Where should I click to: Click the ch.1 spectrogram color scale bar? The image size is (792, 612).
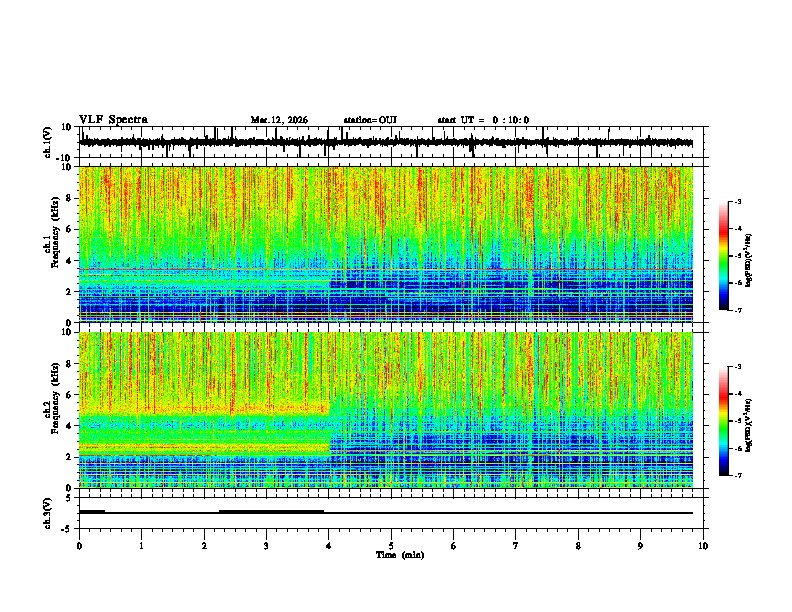(x=723, y=256)
